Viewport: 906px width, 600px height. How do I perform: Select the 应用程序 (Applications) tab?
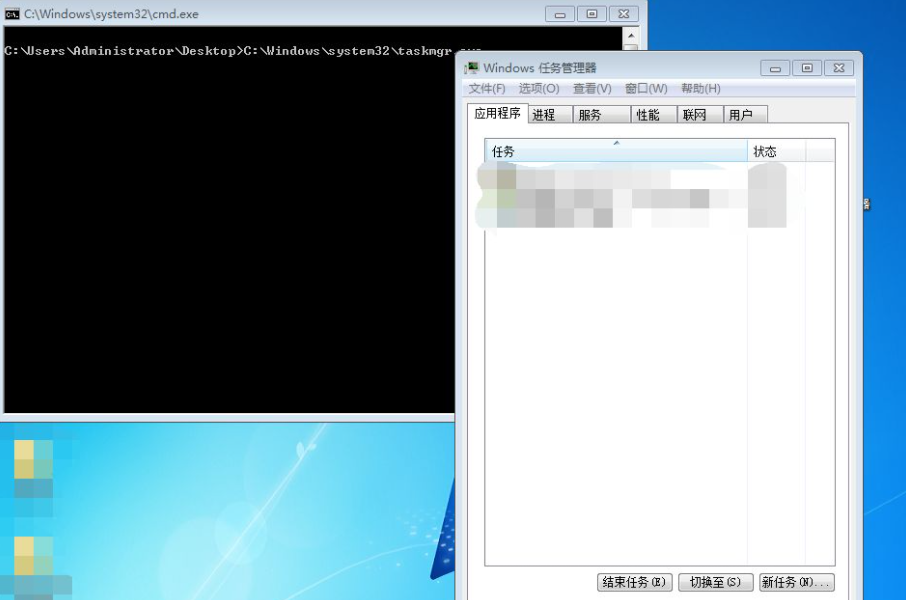(498, 114)
